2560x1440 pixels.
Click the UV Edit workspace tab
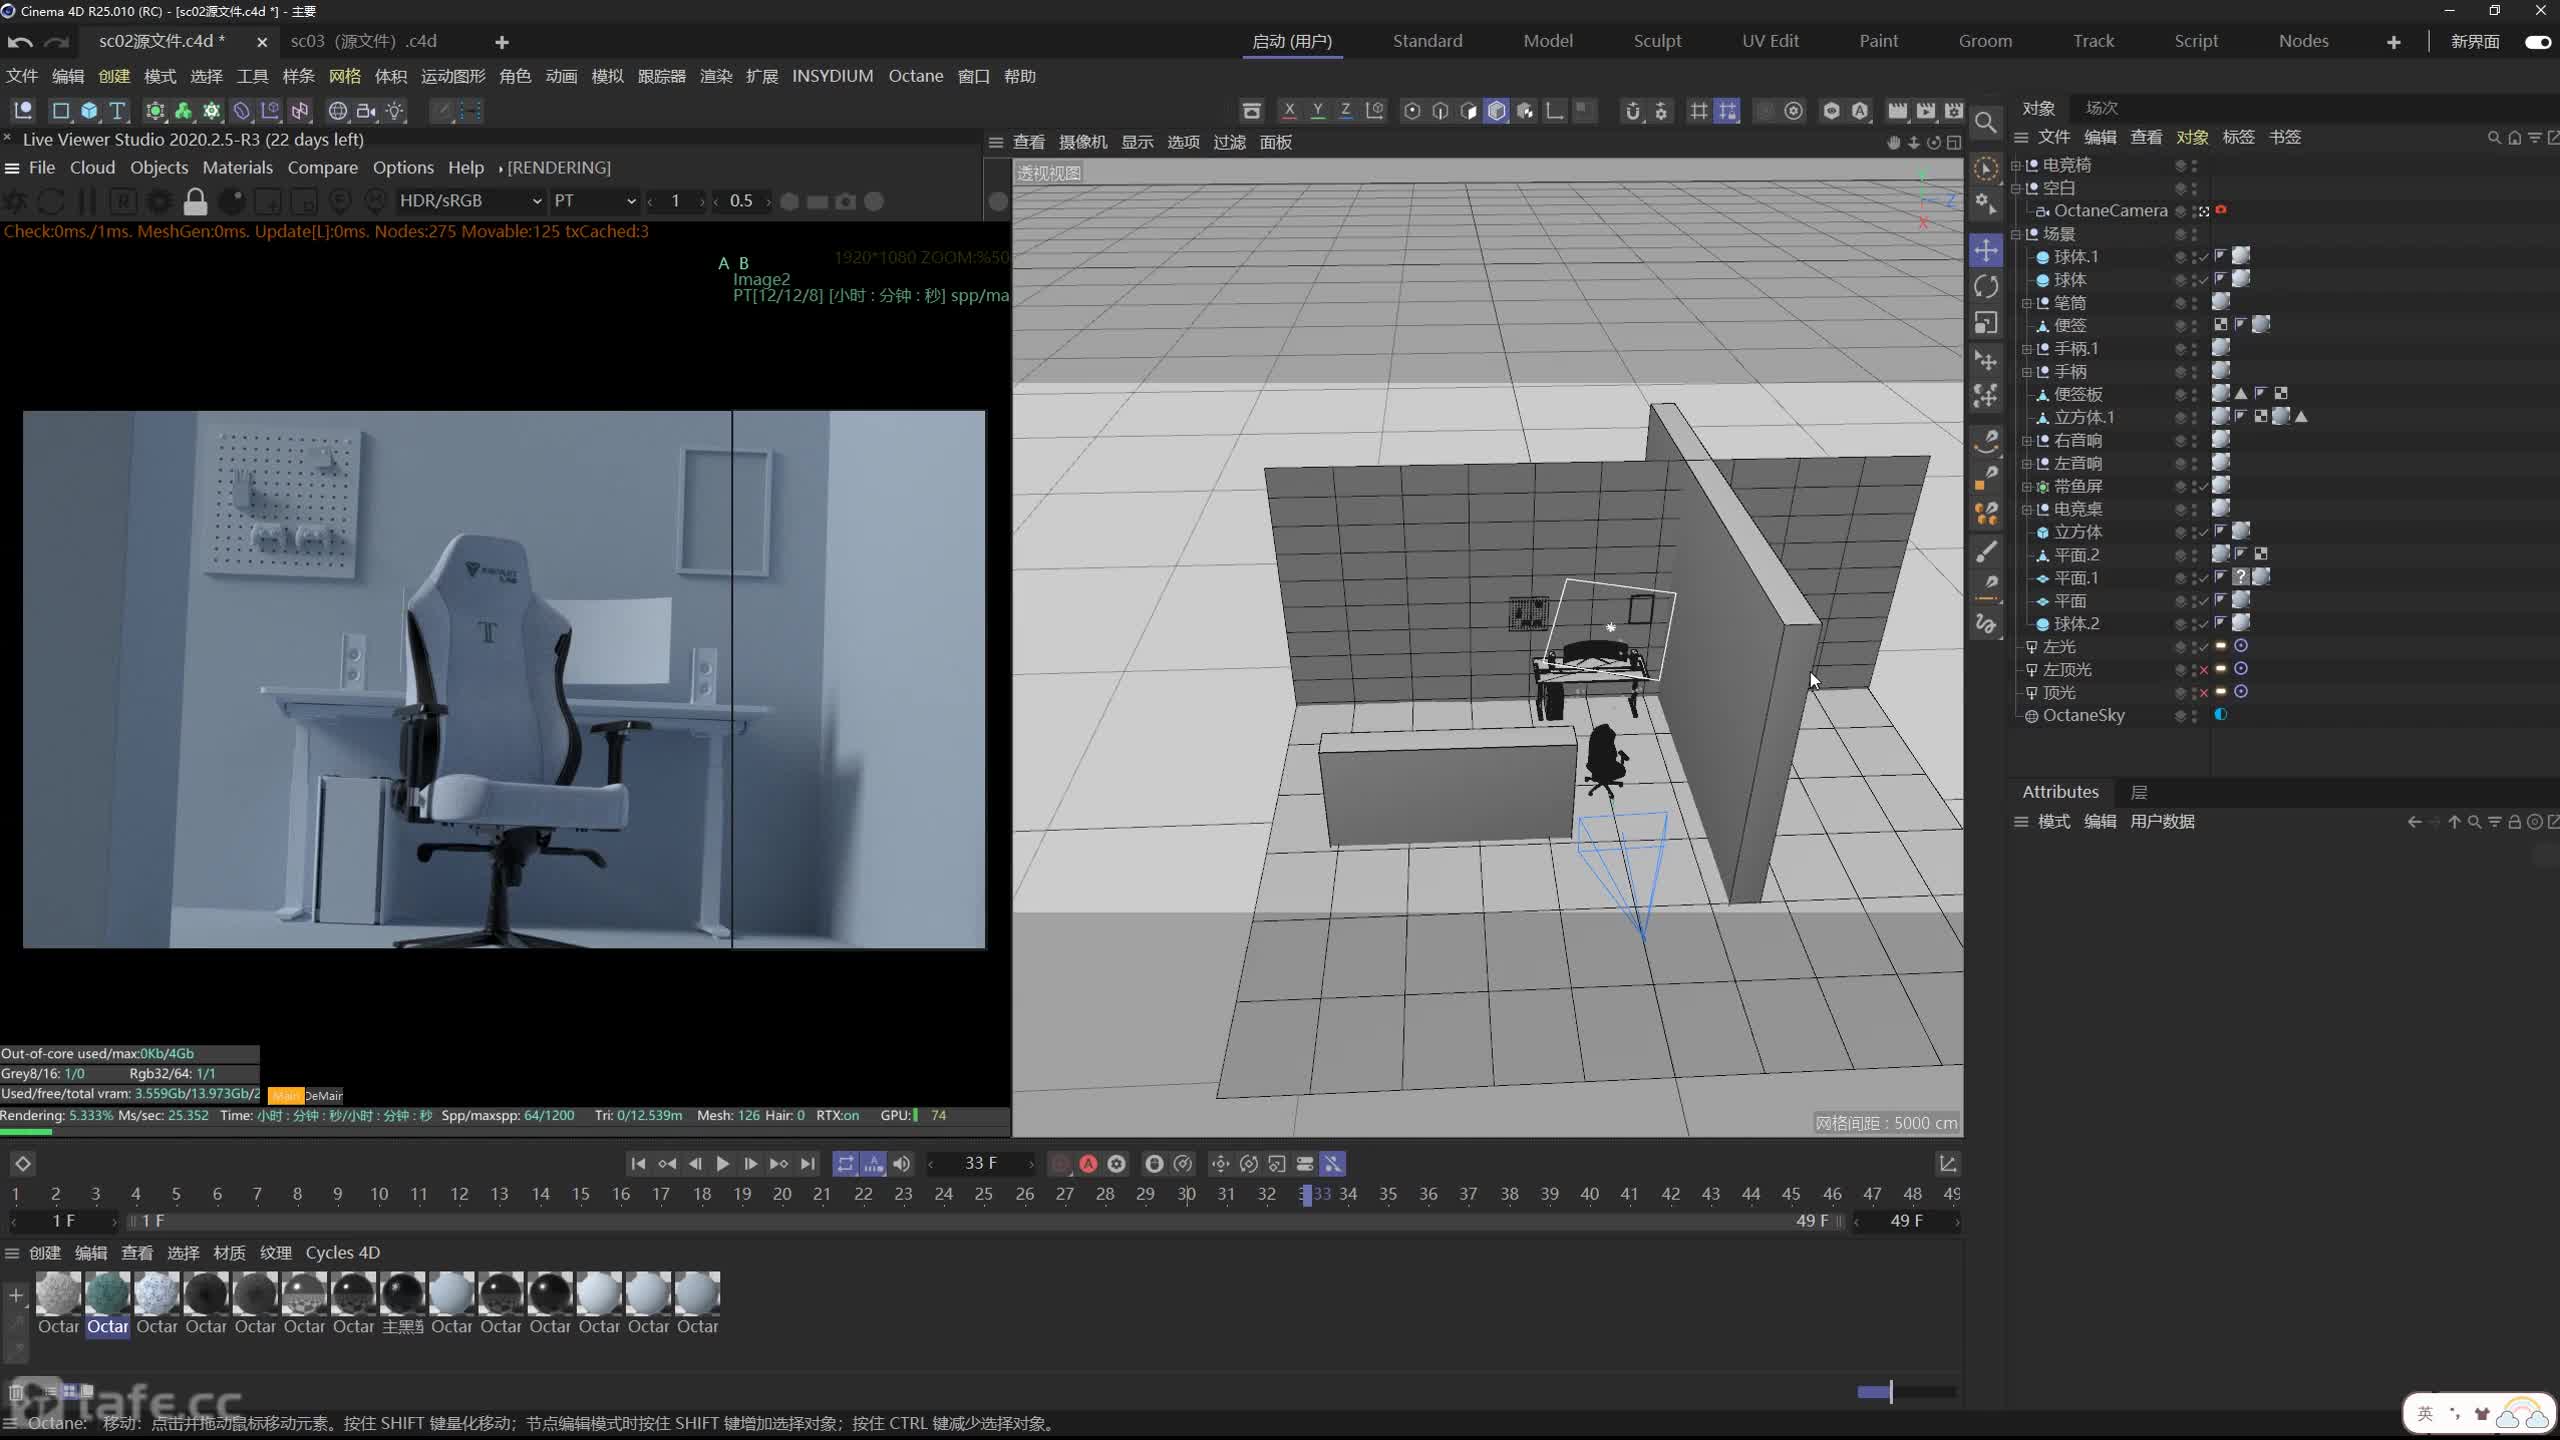1769,40
